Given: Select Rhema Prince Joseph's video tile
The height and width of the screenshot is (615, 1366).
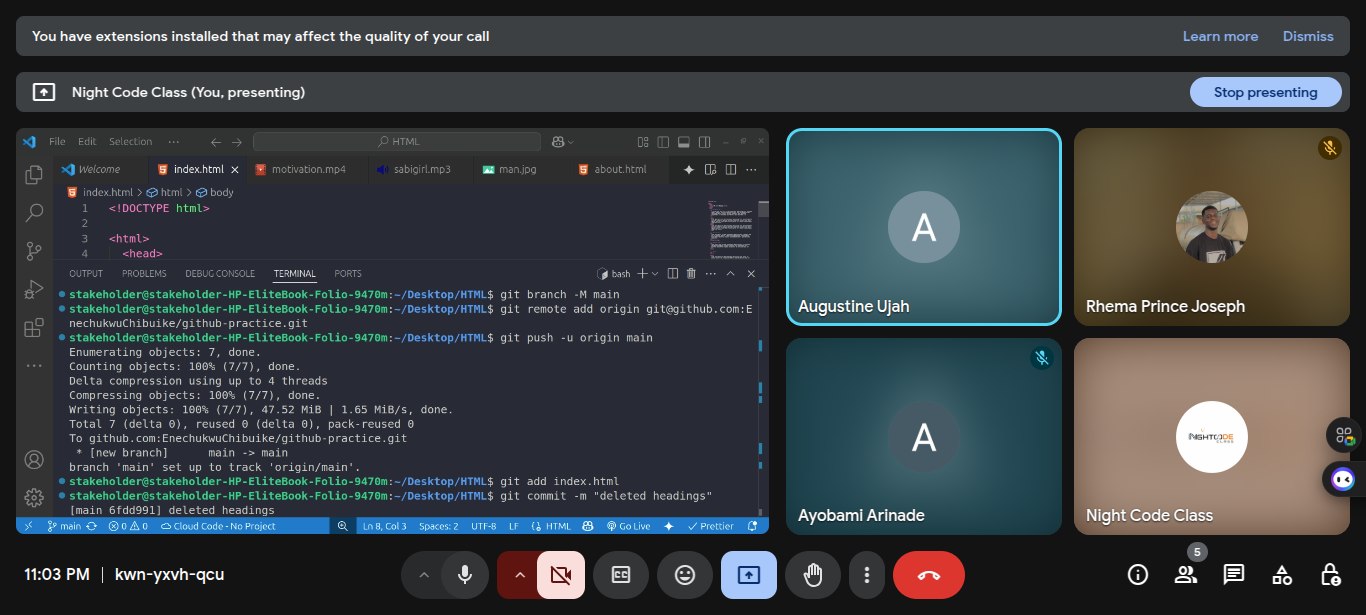Looking at the screenshot, I should (1212, 227).
